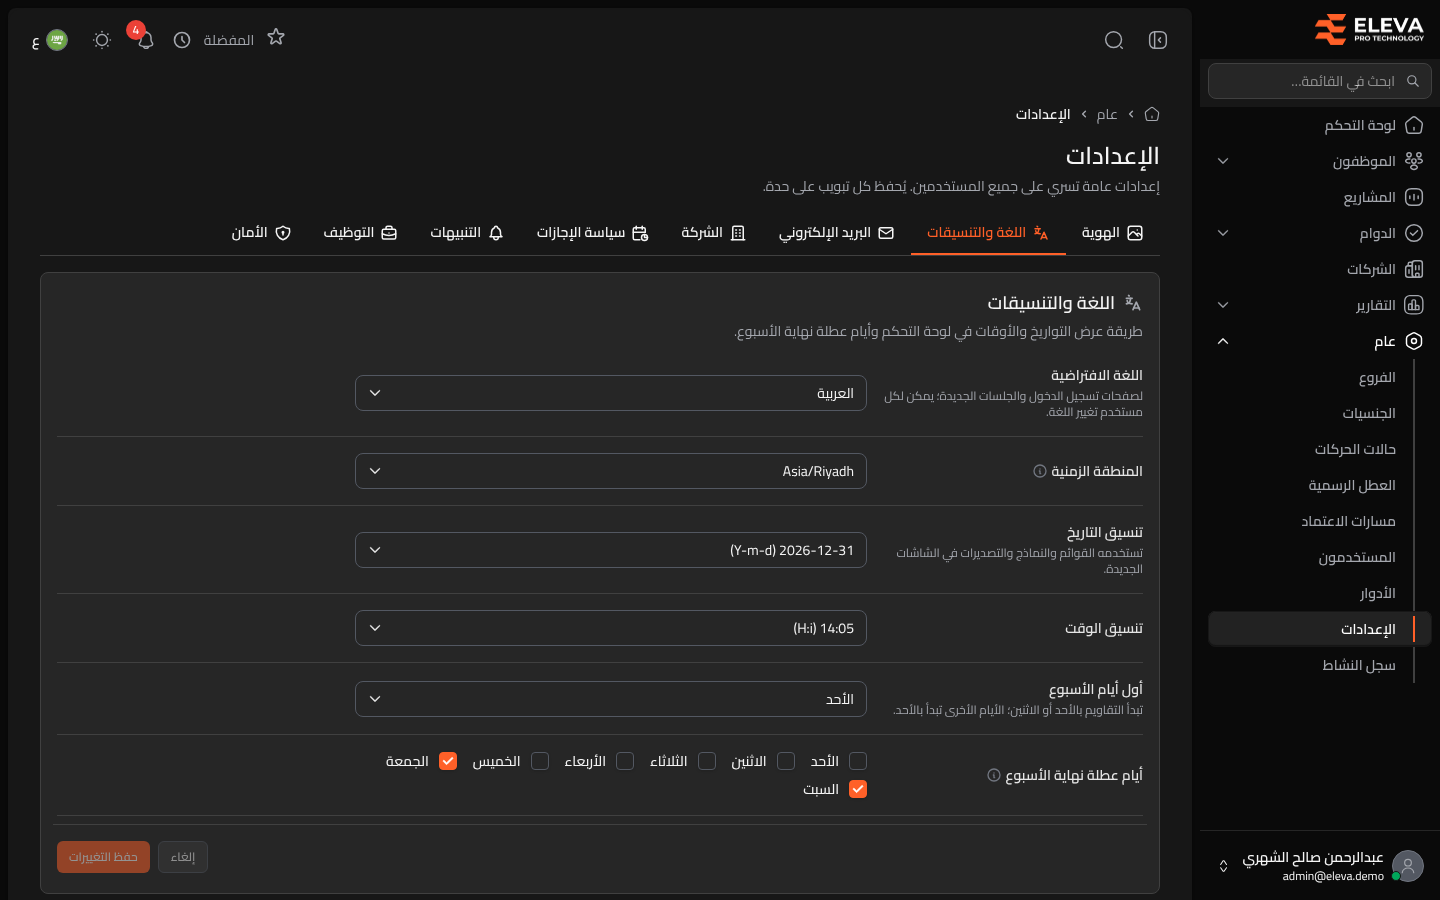Viewport: 1440px width, 900px height.
Task: Click عام in the breadcrumb
Action: tap(1107, 114)
